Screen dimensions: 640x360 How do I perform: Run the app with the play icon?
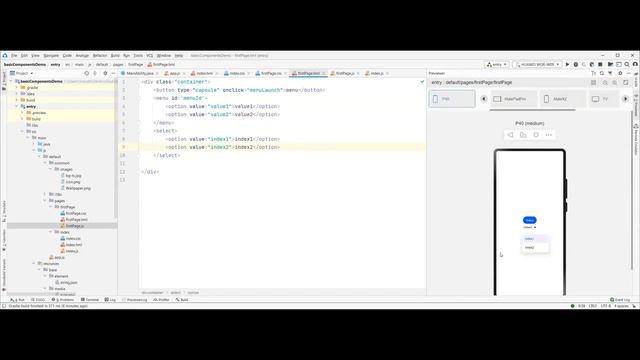click(567, 64)
